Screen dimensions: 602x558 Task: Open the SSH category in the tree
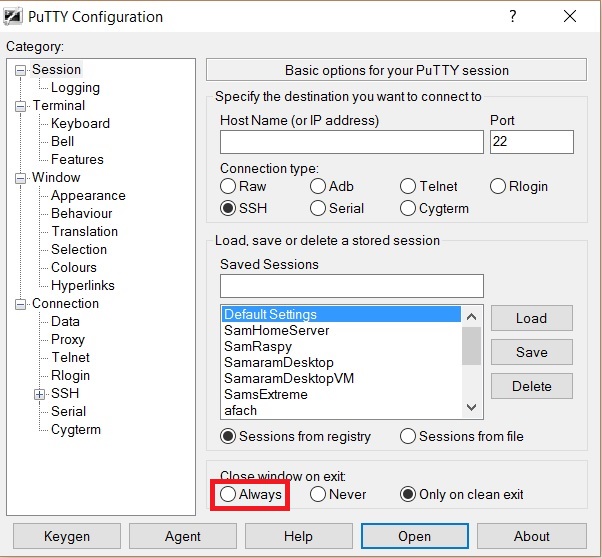(65, 393)
